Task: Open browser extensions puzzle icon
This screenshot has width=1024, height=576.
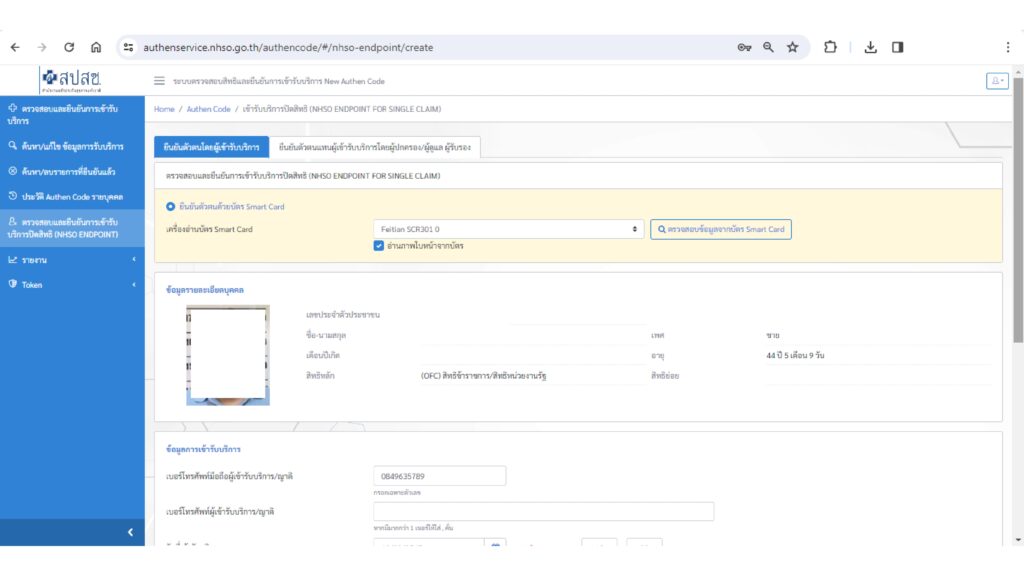Action: 830,47
